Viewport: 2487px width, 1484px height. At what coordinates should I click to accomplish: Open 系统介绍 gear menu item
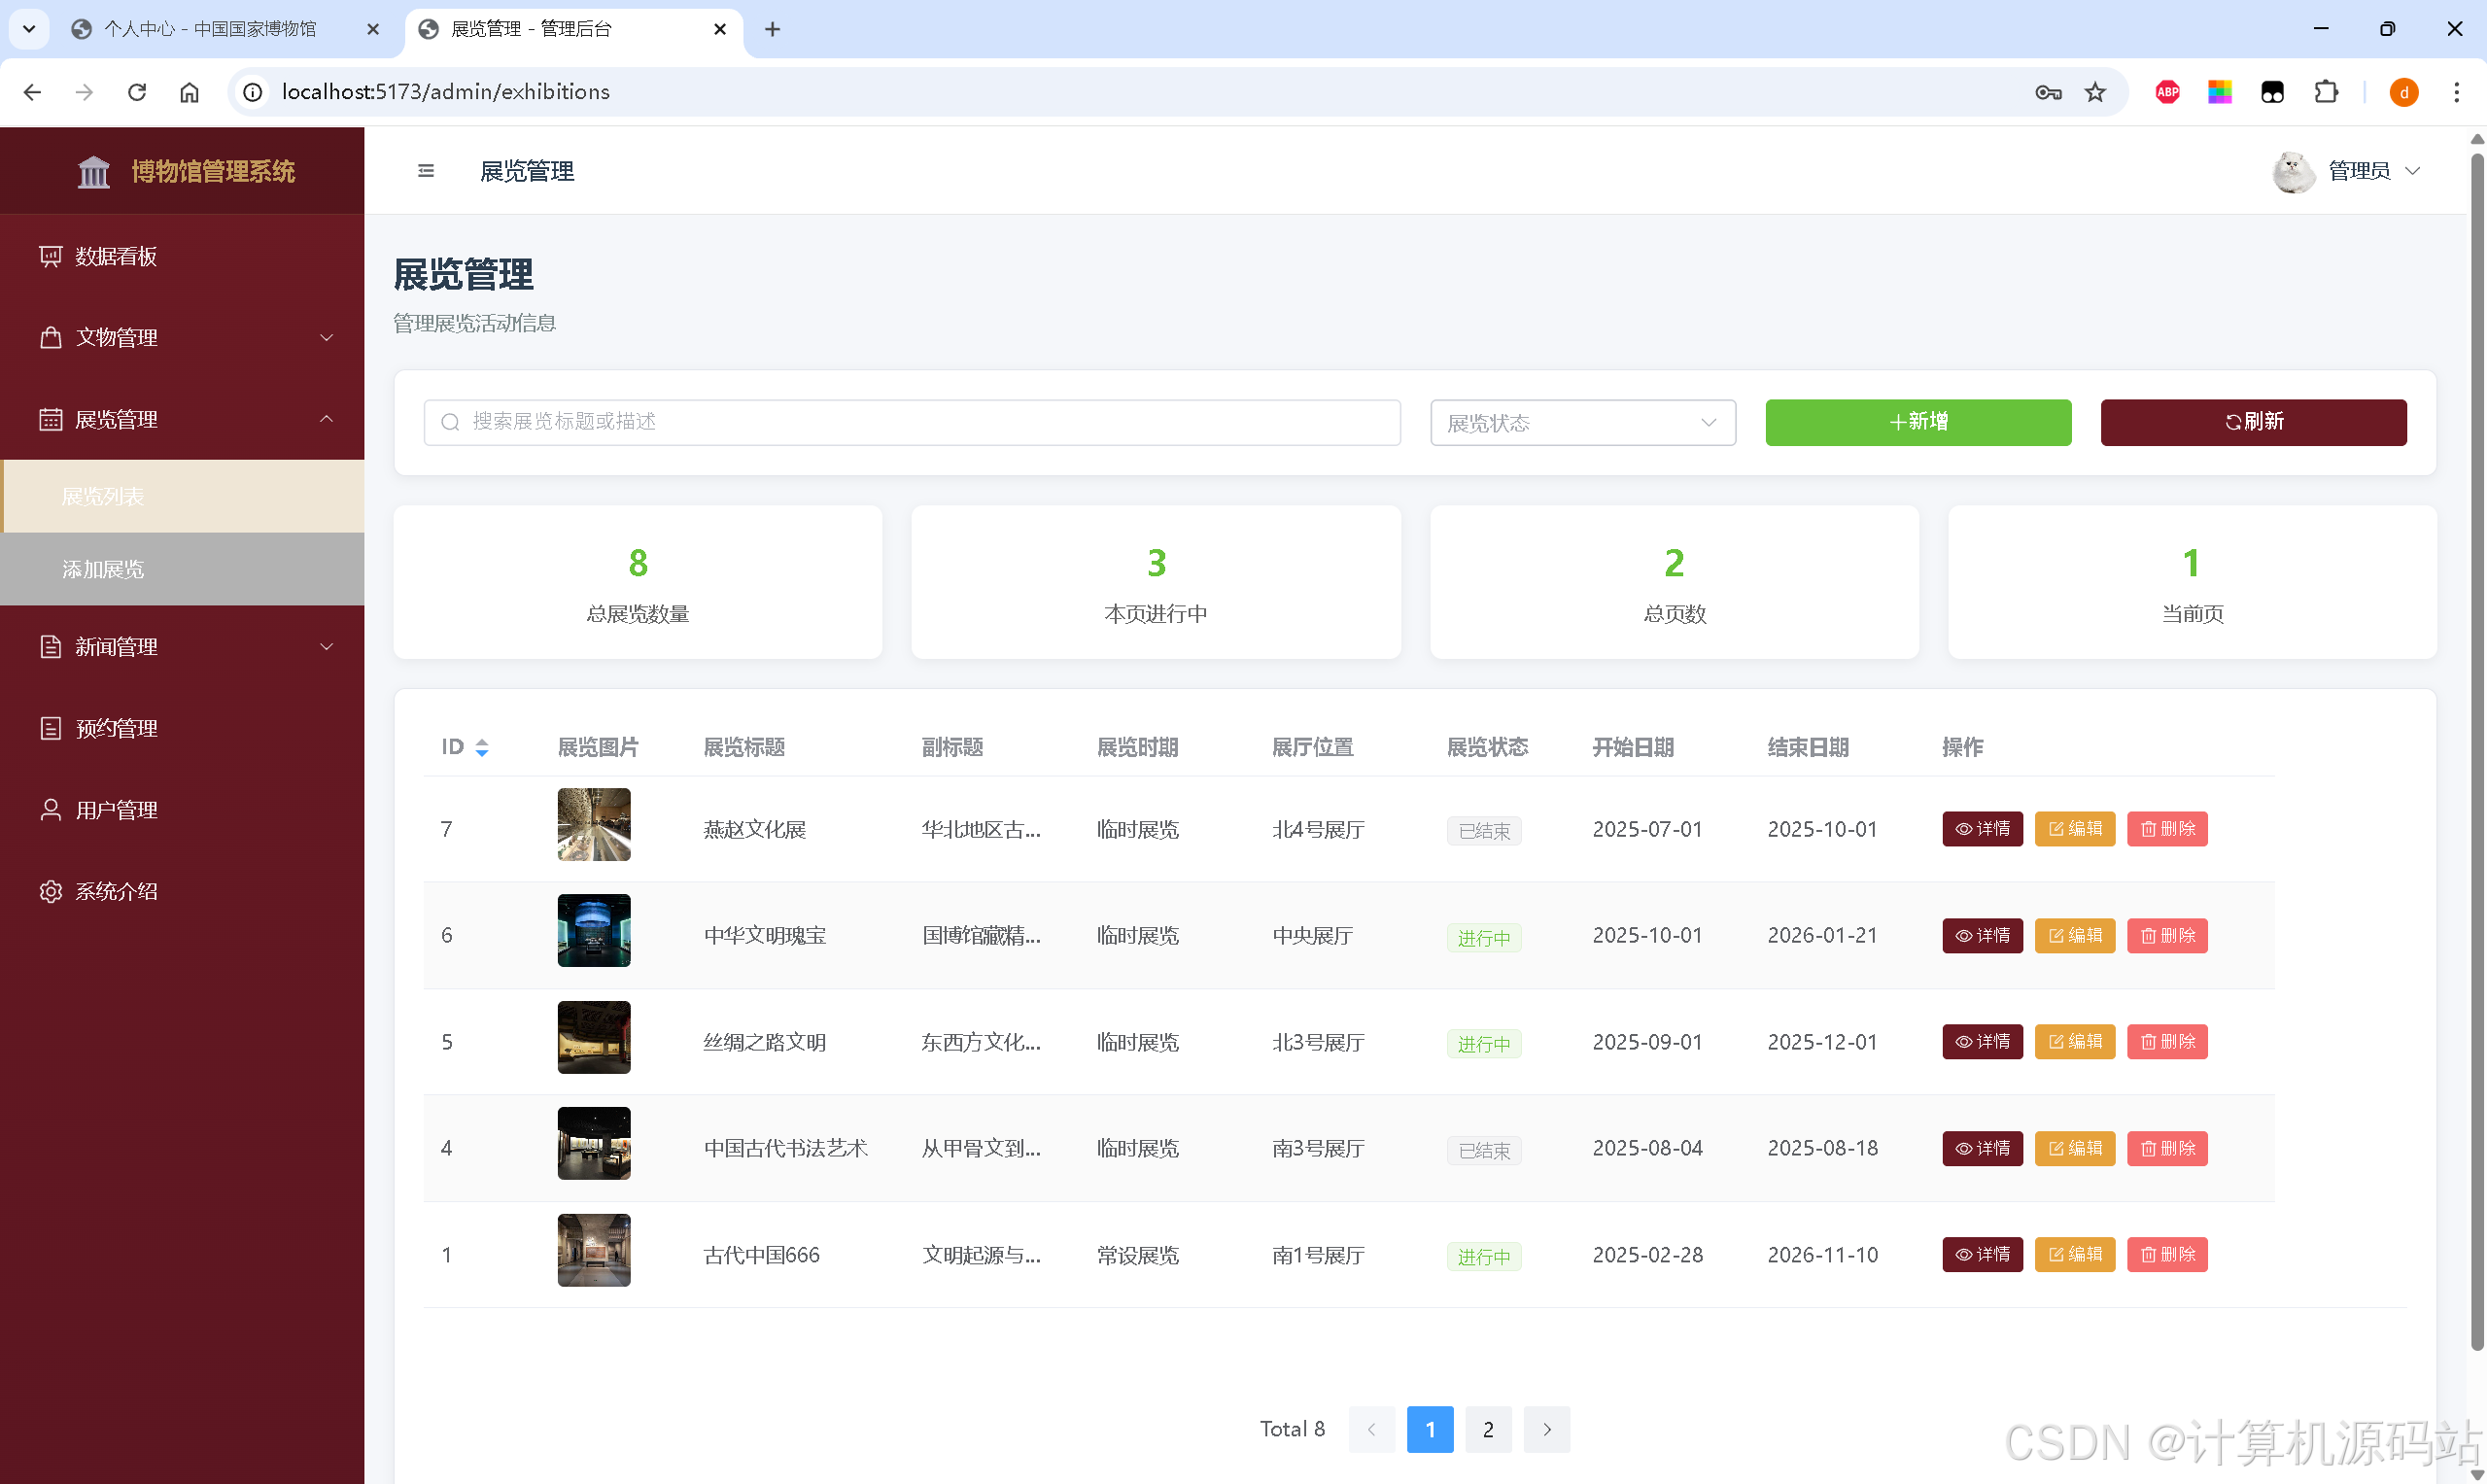(116, 891)
